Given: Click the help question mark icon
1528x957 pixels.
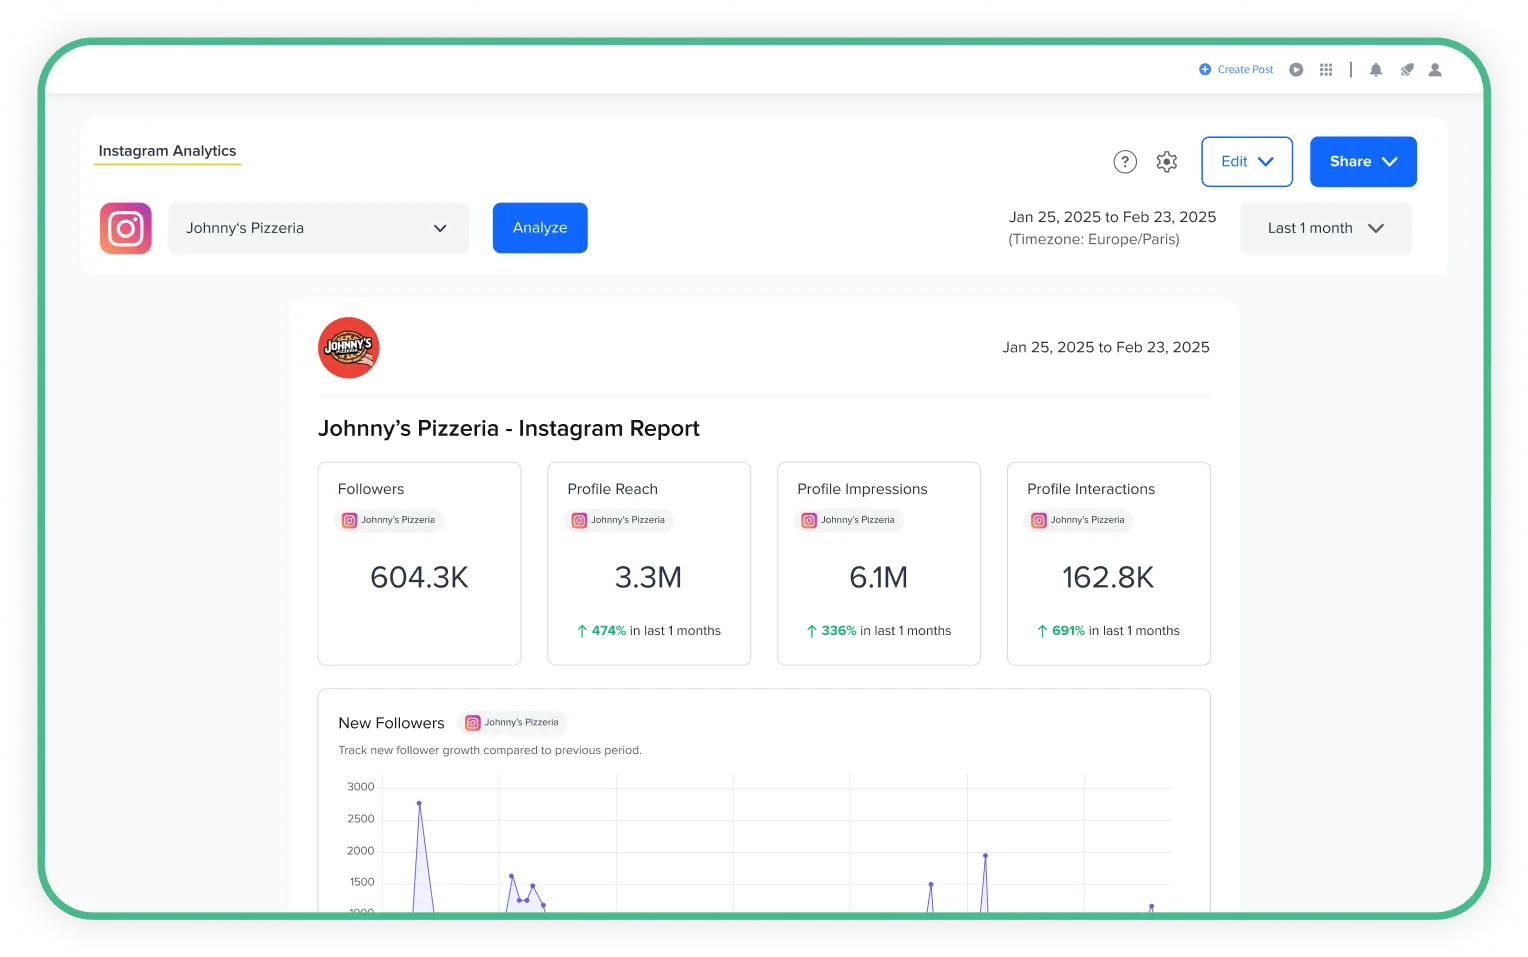Looking at the screenshot, I should tap(1125, 162).
